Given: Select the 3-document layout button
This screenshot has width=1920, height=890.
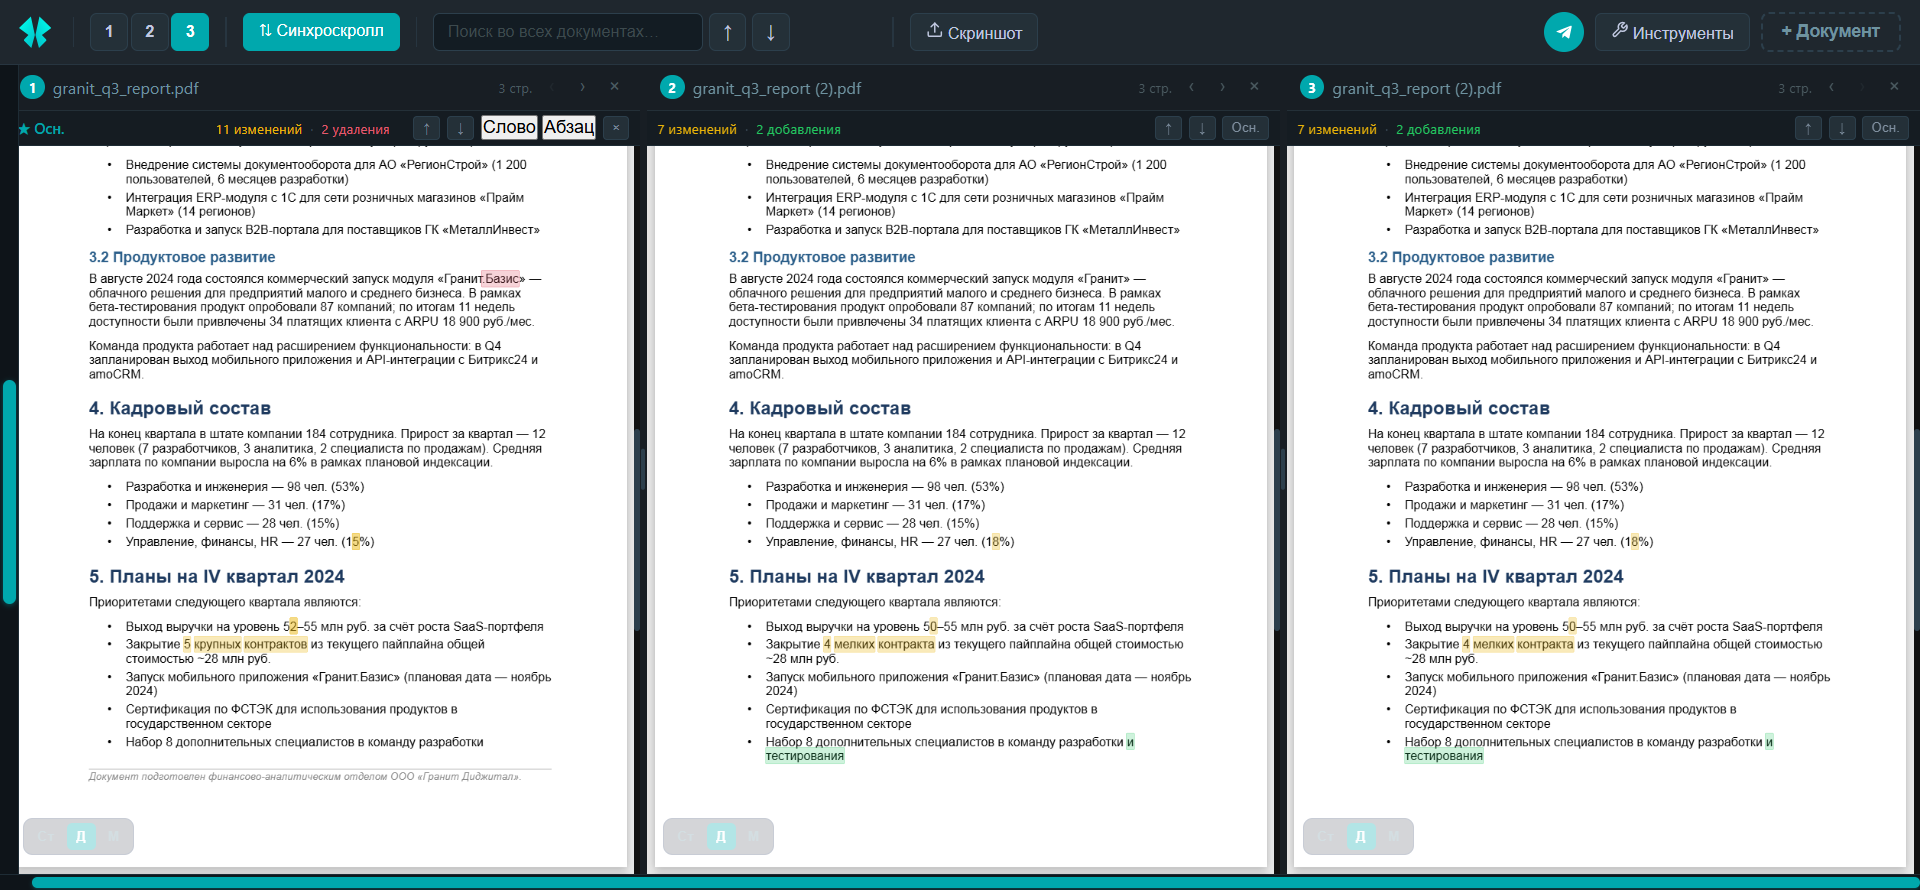Looking at the screenshot, I should 190,32.
